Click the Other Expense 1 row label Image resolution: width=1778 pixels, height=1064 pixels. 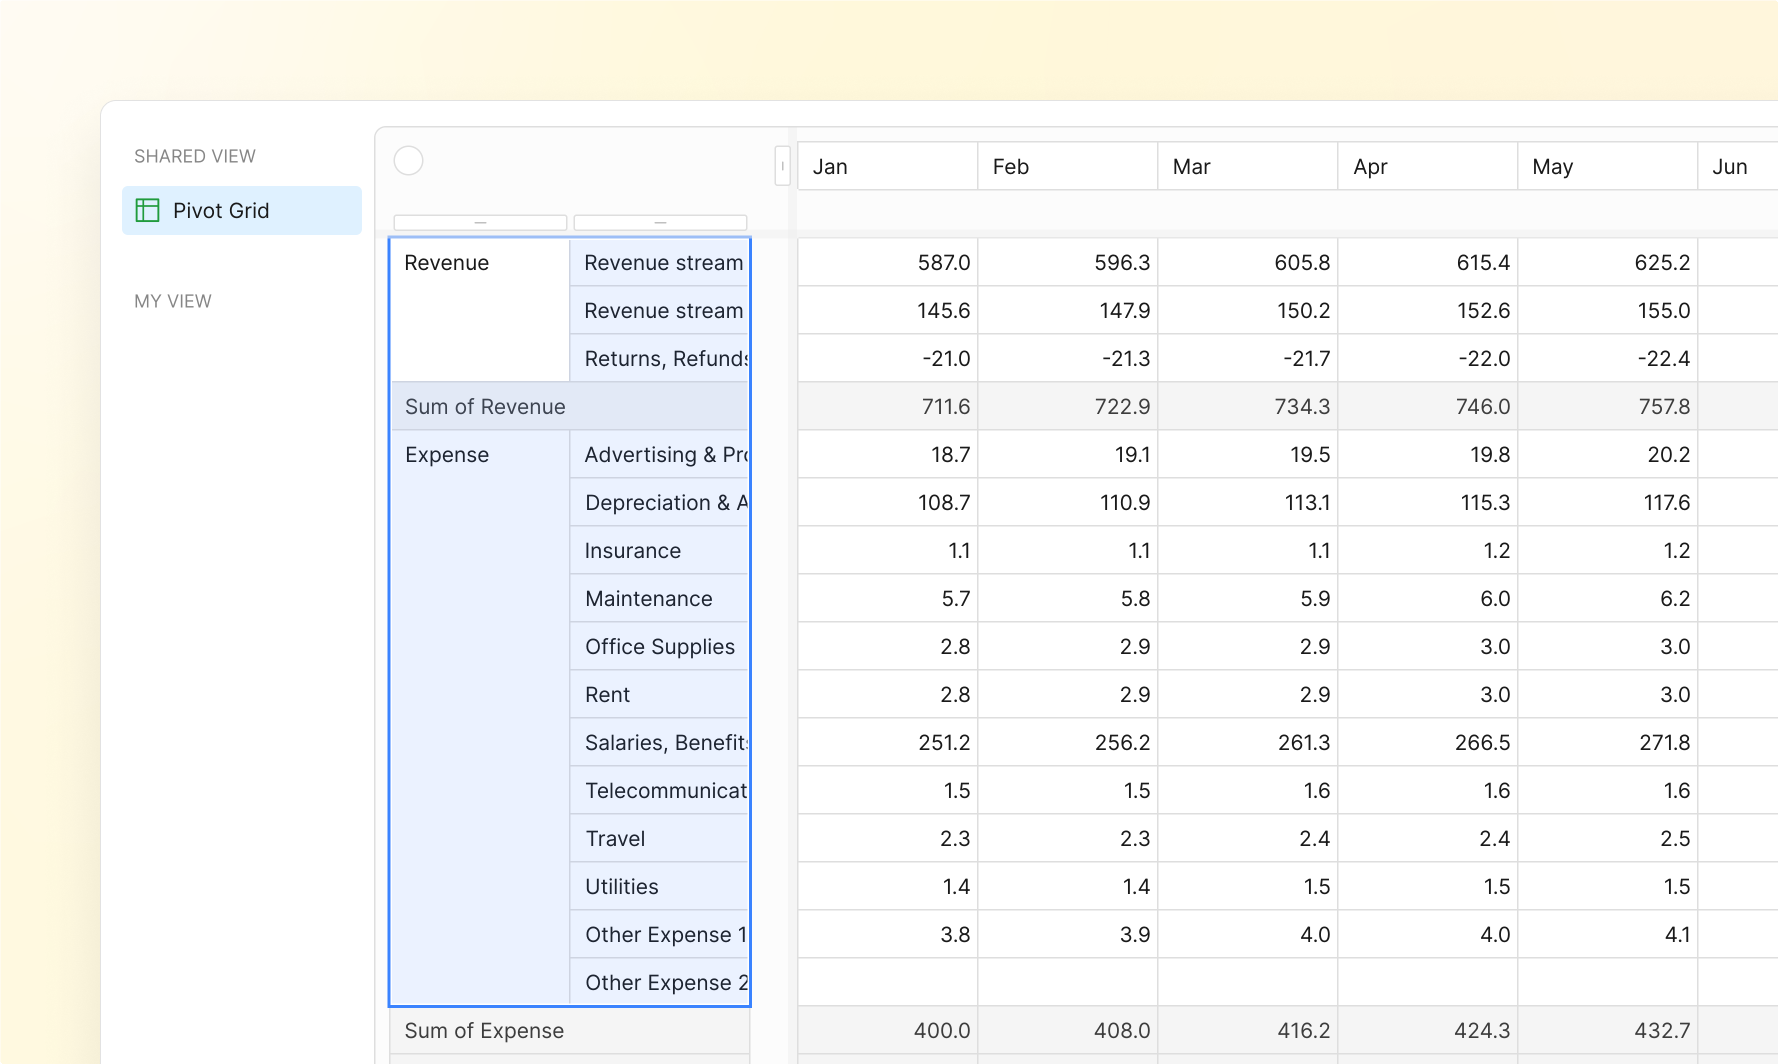[660, 934]
